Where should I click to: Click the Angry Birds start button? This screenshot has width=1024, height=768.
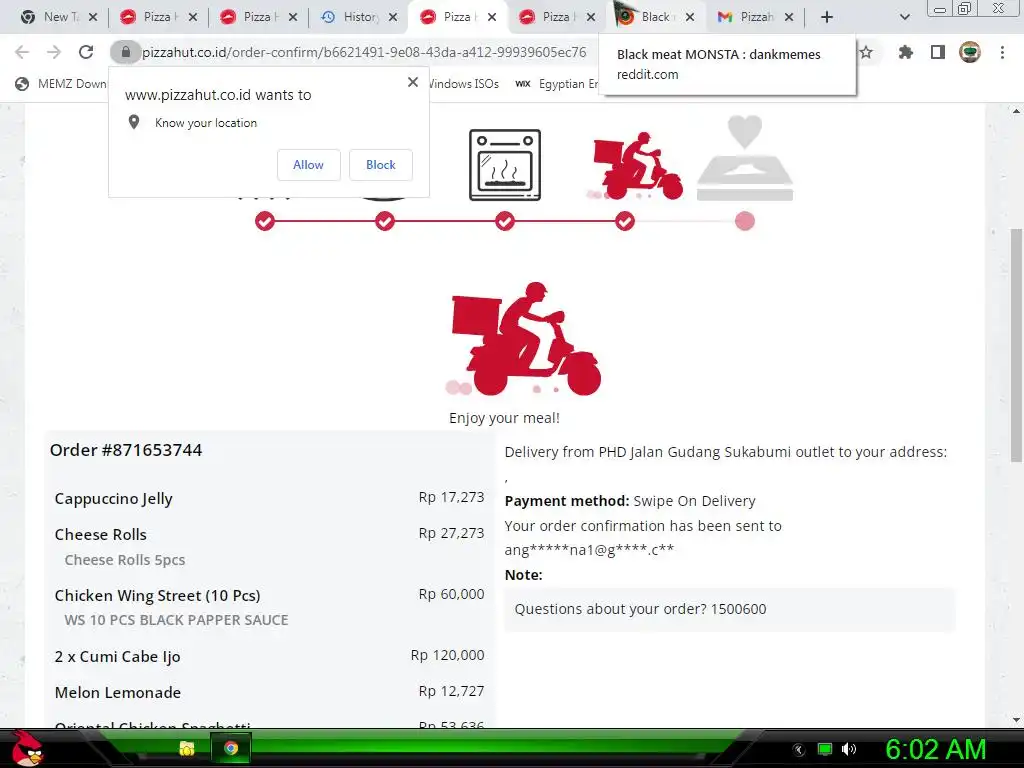[x=27, y=748]
